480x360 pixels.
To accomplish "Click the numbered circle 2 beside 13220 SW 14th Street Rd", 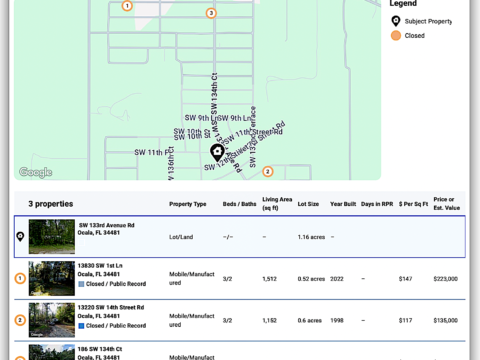I will pos(20,320).
